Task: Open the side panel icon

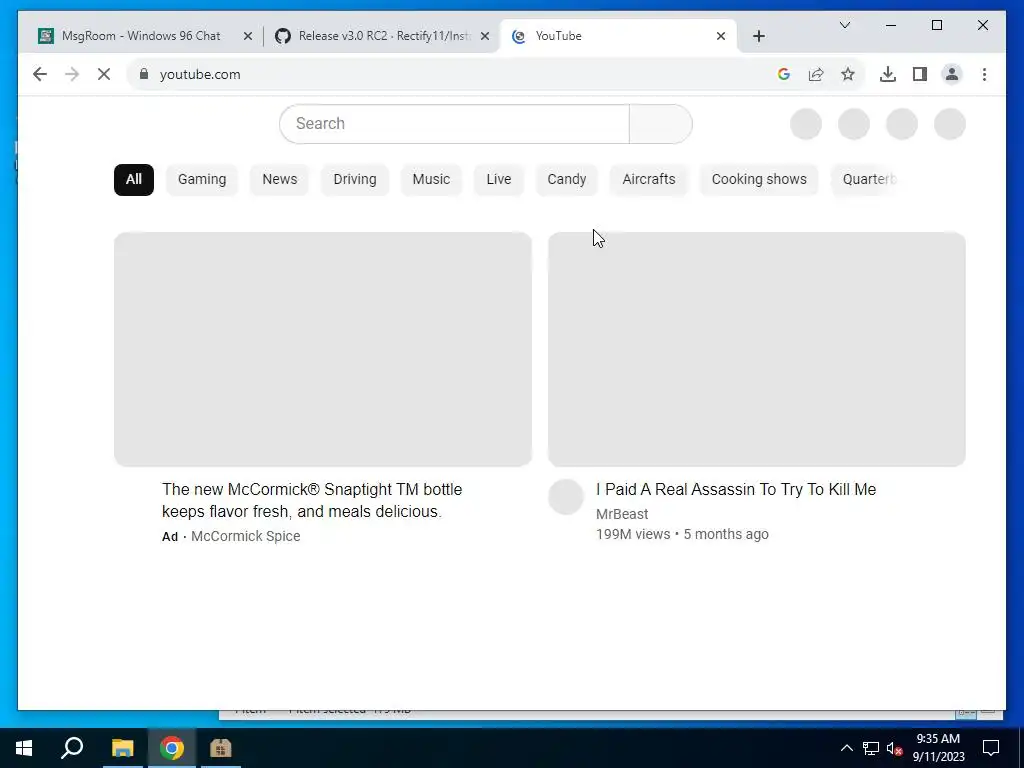Action: pyautogui.click(x=920, y=74)
